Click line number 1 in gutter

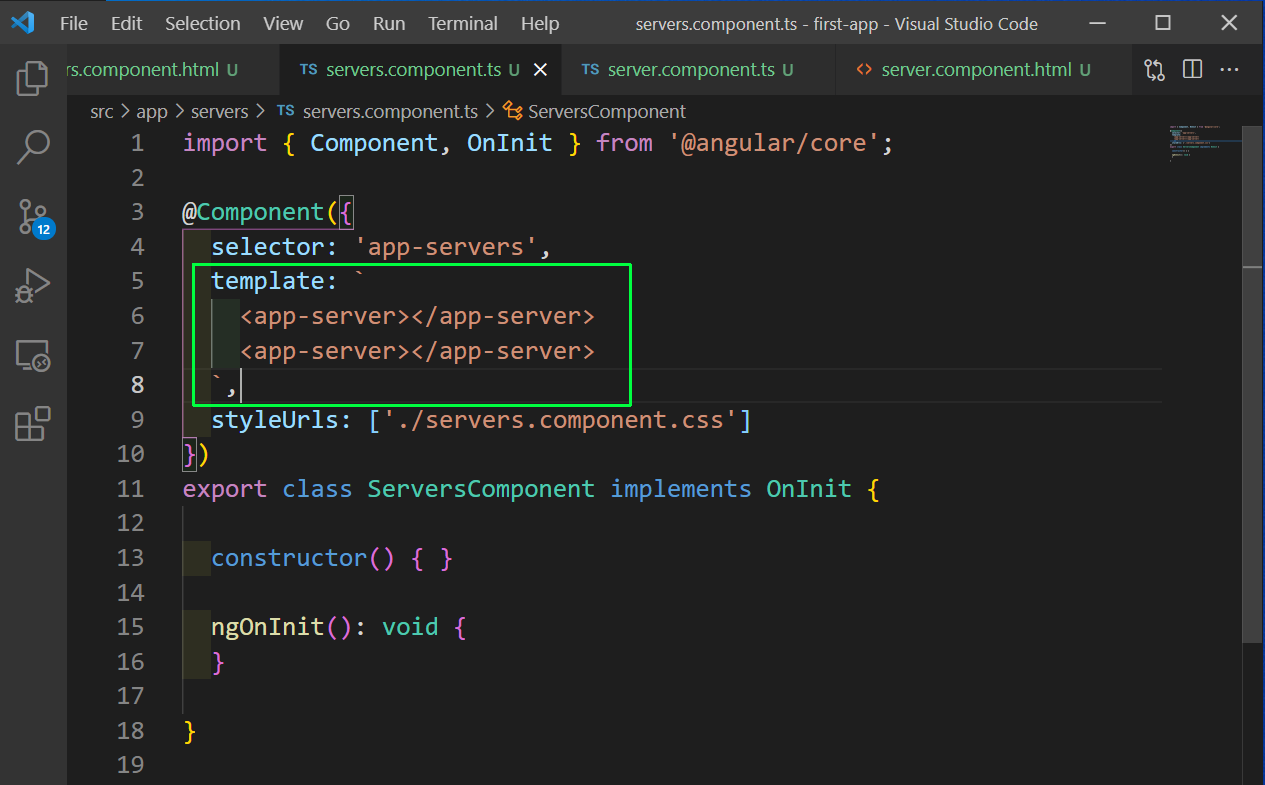[137, 143]
